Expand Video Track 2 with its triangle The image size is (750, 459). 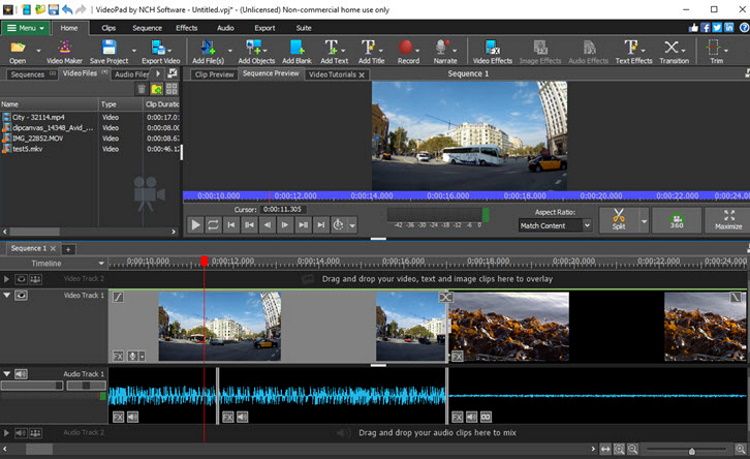7,279
